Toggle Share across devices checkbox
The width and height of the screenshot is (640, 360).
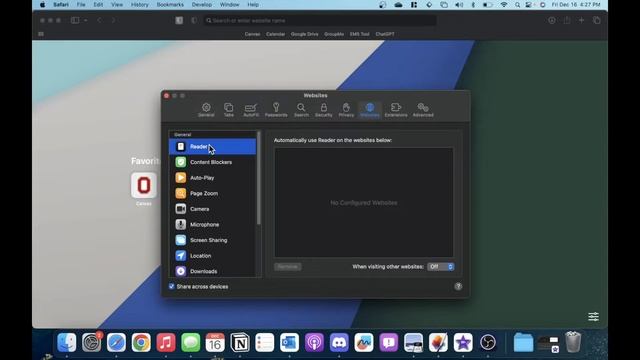[171, 287]
